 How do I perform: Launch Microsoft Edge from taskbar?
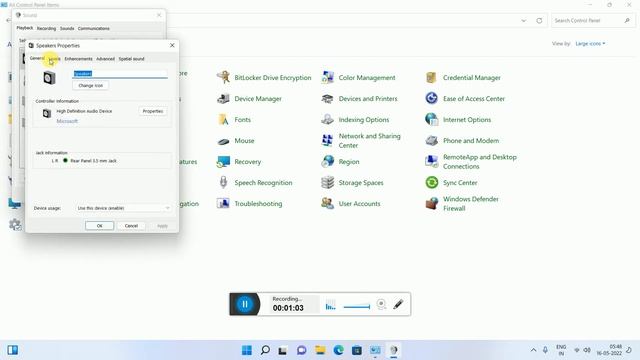[x=338, y=350]
